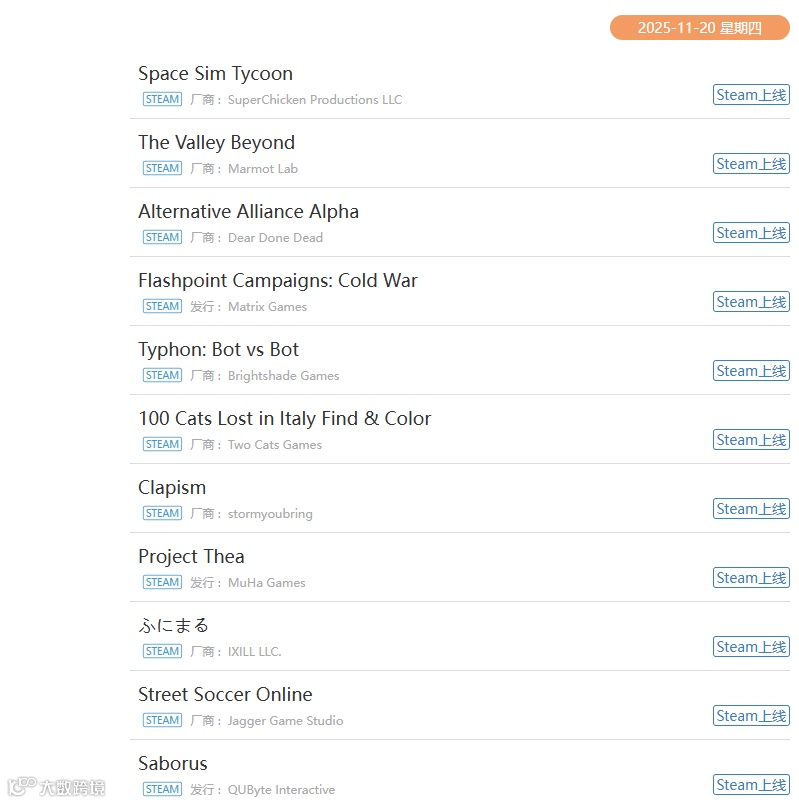Select the STEAM tag beneath Clapism
The image size is (799, 803).
[162, 513]
